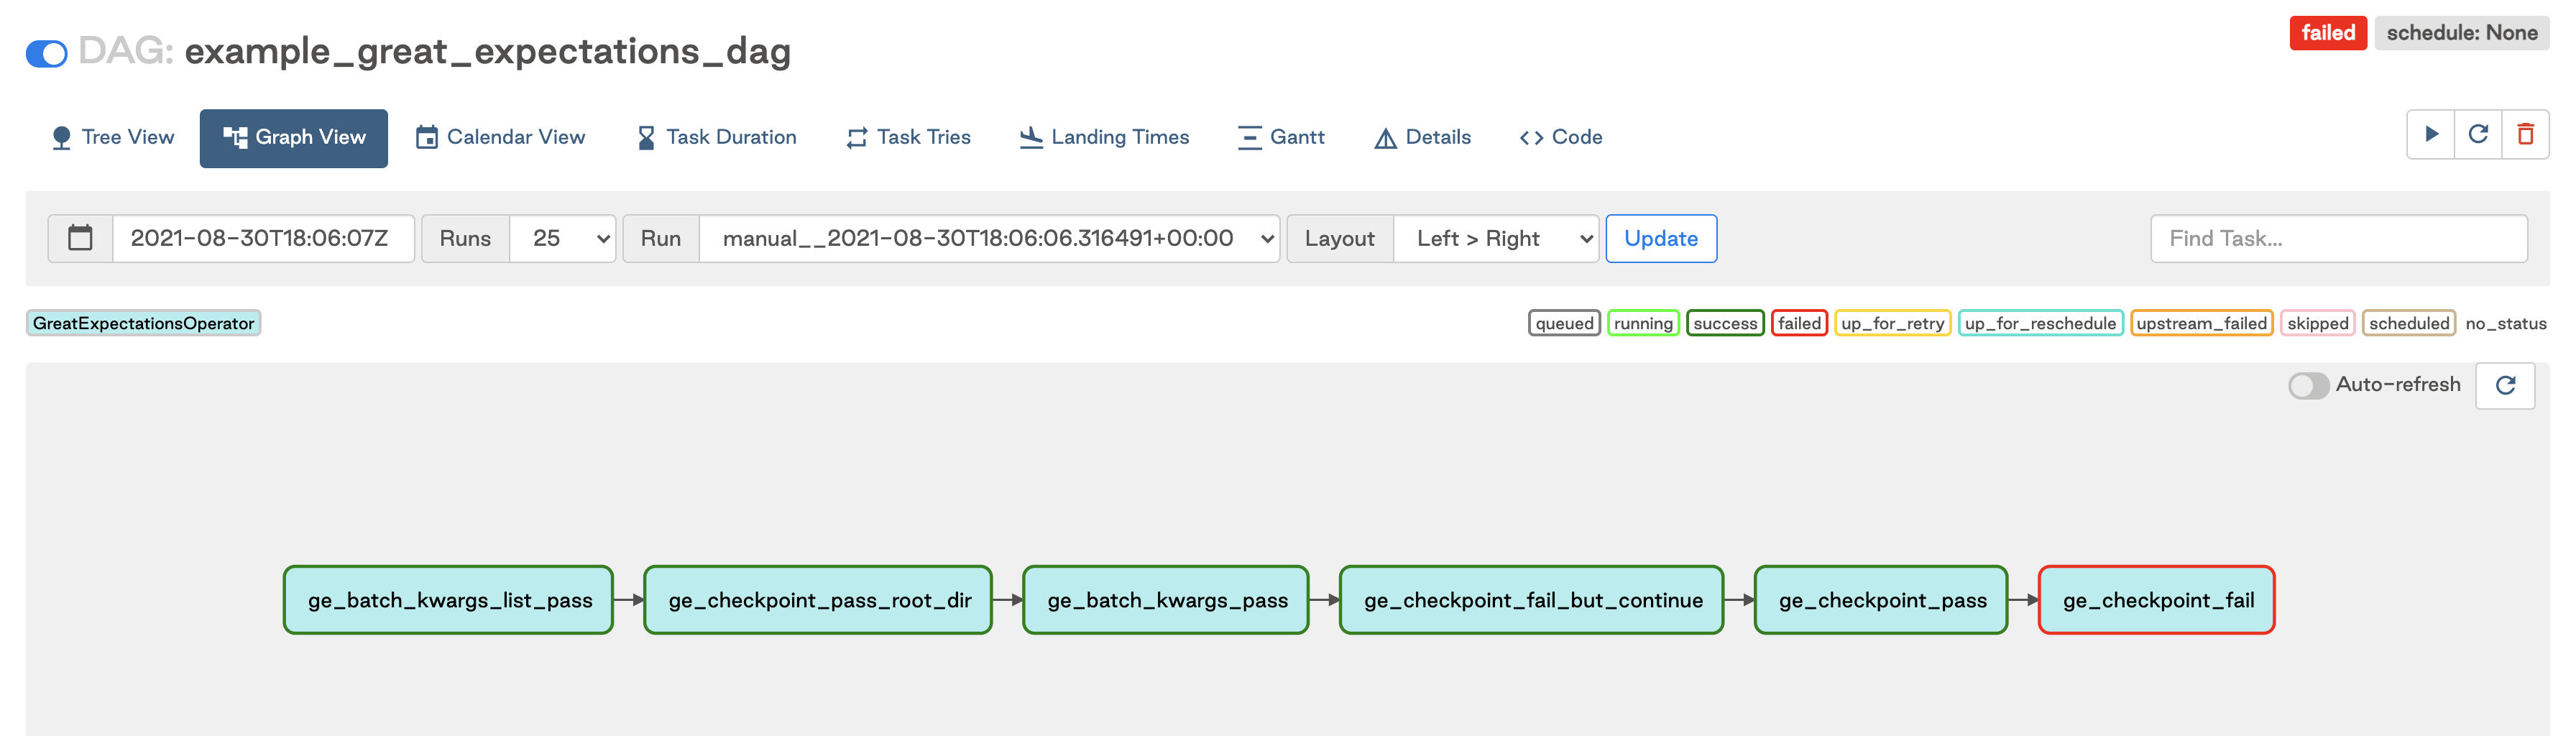Open the date picker calendar icon

(79, 238)
